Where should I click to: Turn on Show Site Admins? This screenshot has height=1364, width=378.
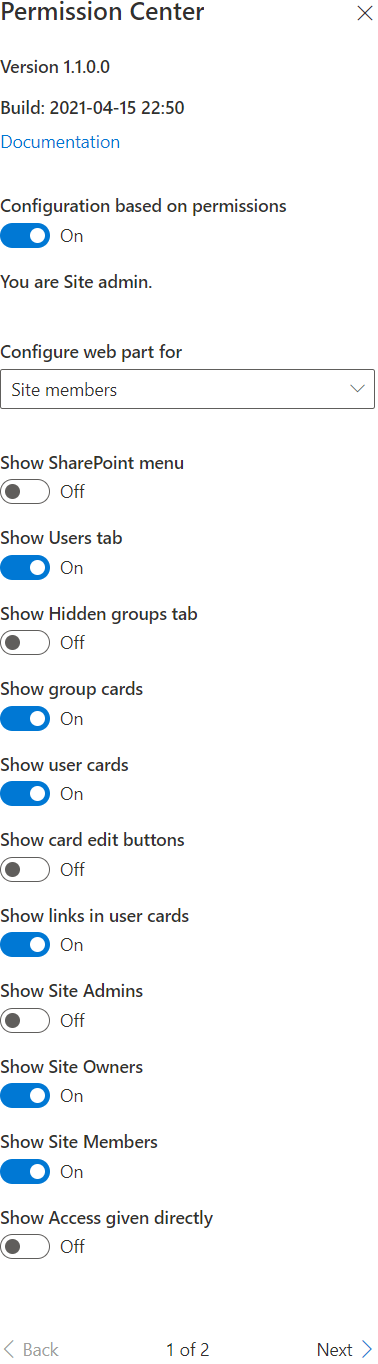coord(25,1021)
